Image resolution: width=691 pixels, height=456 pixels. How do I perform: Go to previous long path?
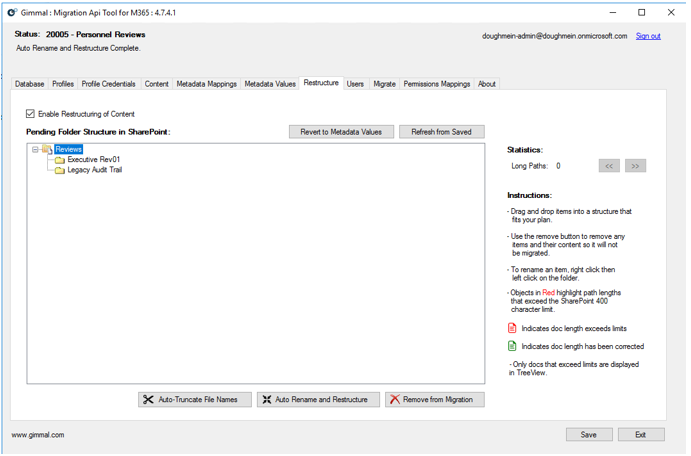(x=609, y=166)
